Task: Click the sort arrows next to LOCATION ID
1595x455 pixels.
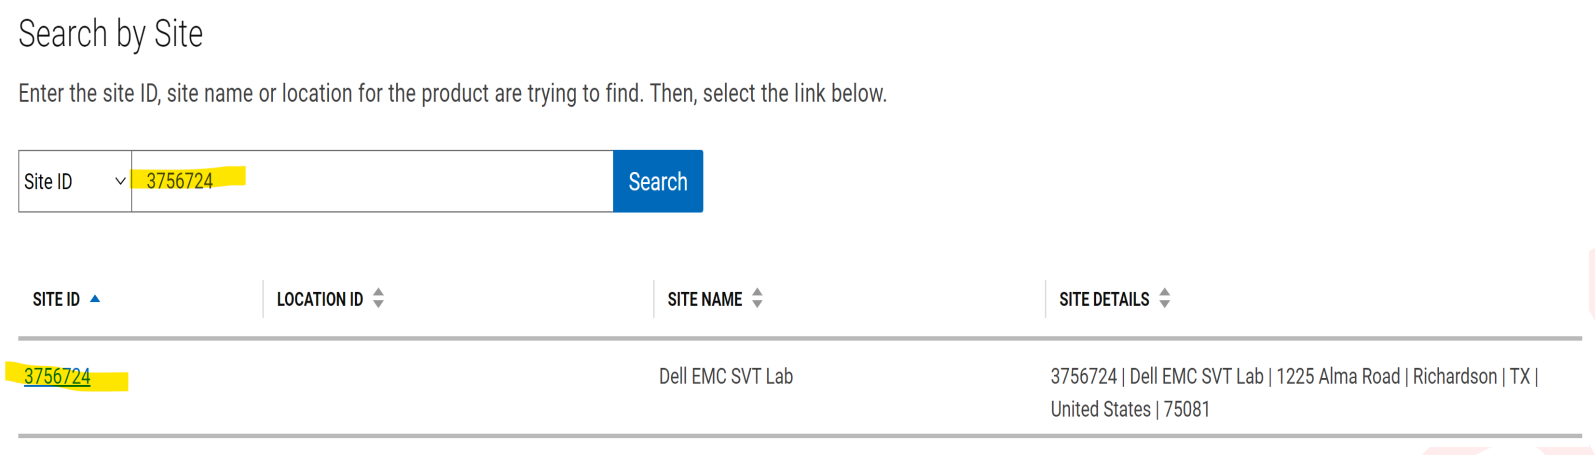Action: pos(378,299)
